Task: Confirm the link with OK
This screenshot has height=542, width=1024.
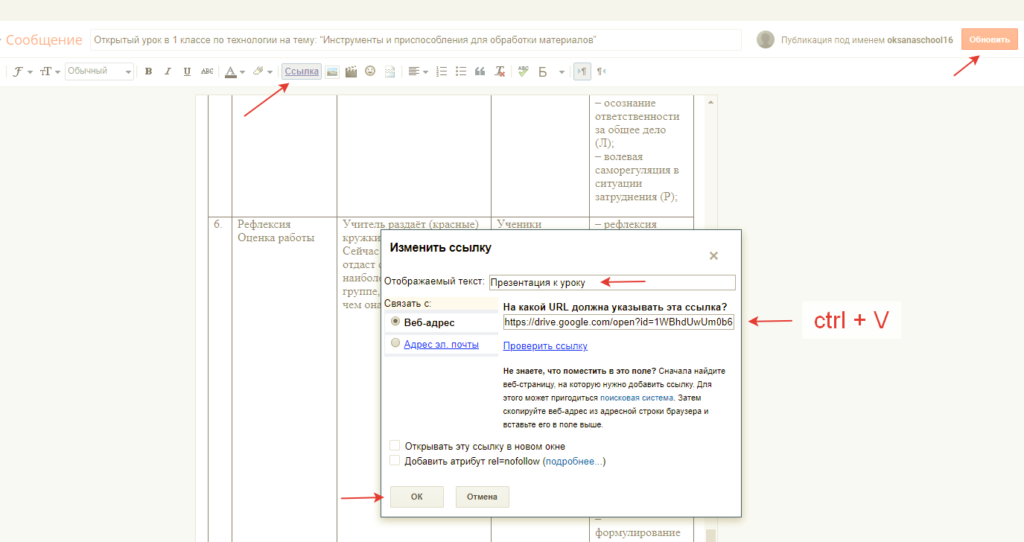Action: coord(417,497)
